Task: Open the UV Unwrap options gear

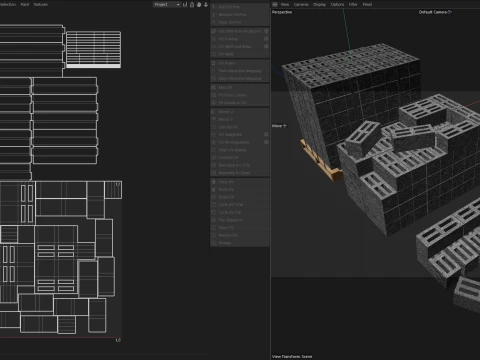Action: [x=266, y=39]
